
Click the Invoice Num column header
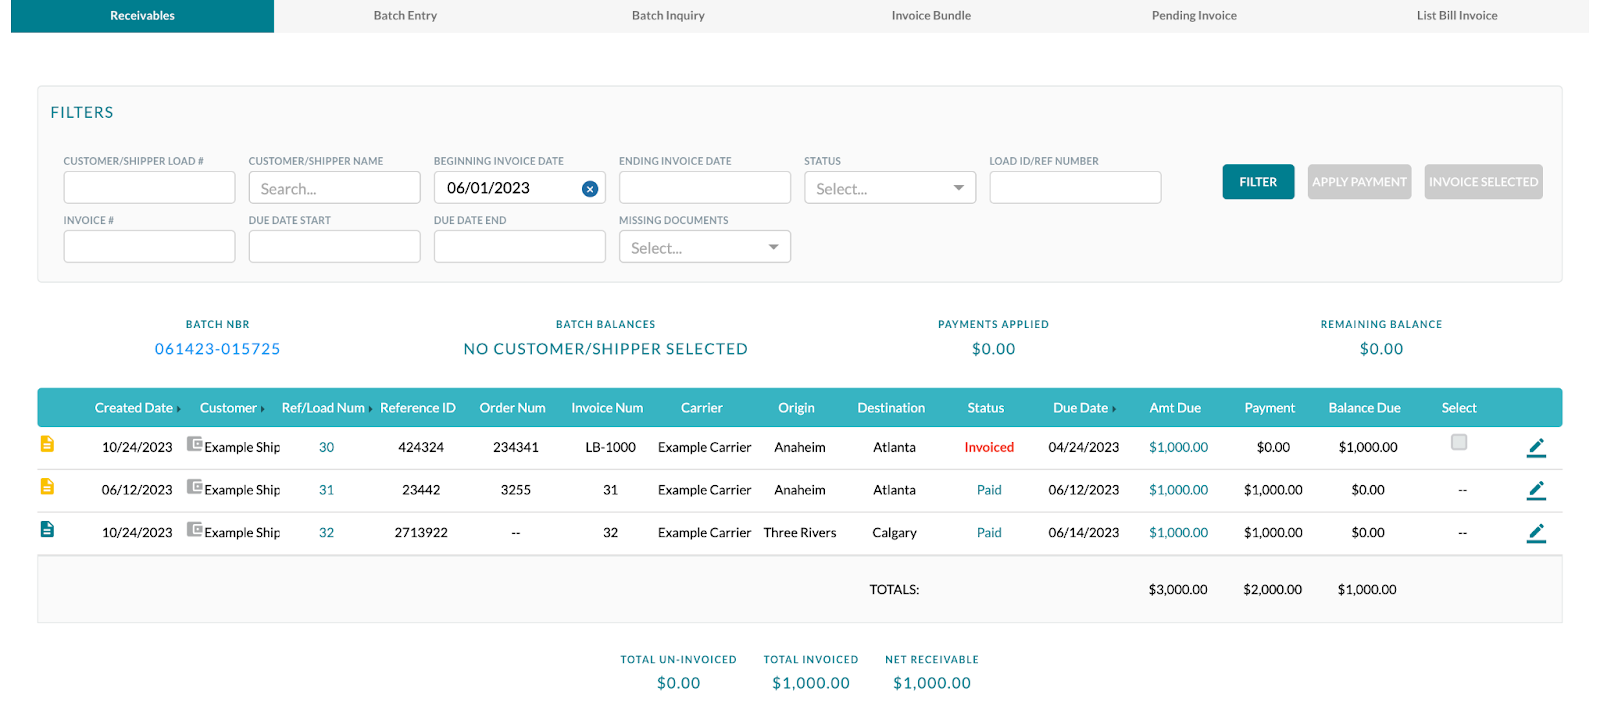tap(607, 408)
